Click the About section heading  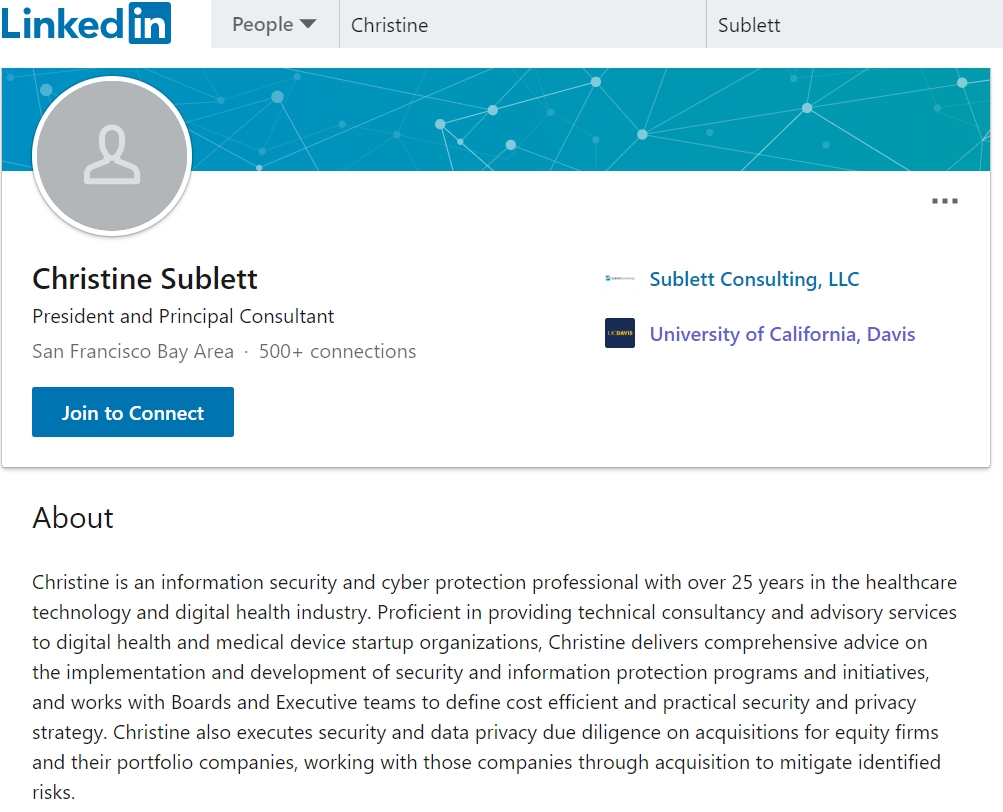pyautogui.click(x=73, y=518)
